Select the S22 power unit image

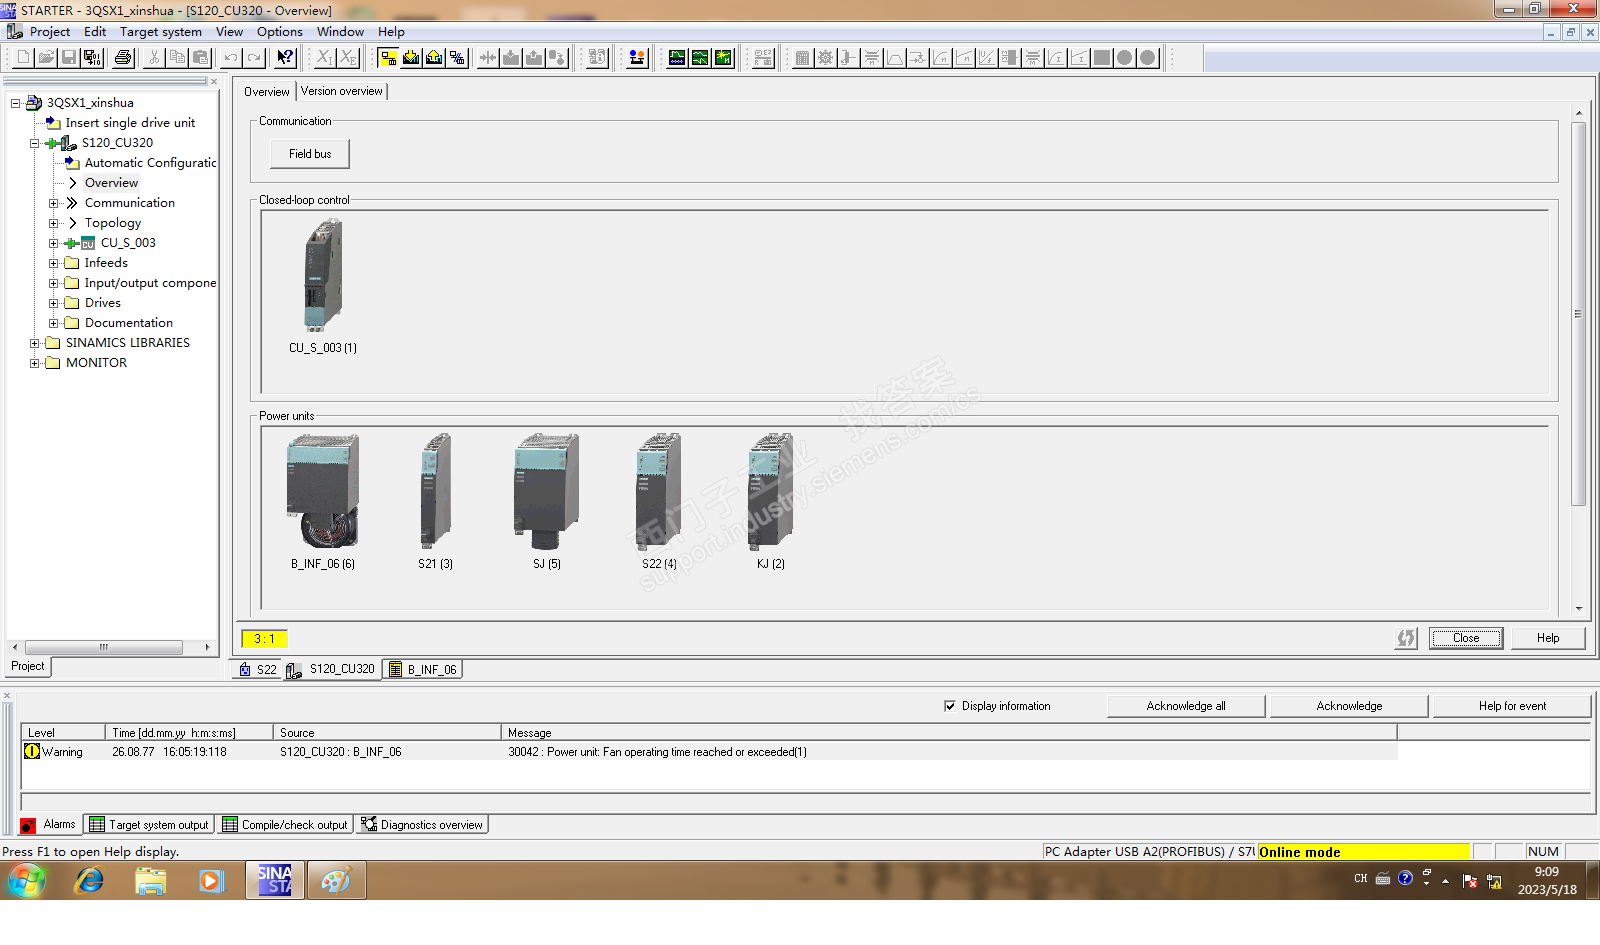[x=659, y=490]
